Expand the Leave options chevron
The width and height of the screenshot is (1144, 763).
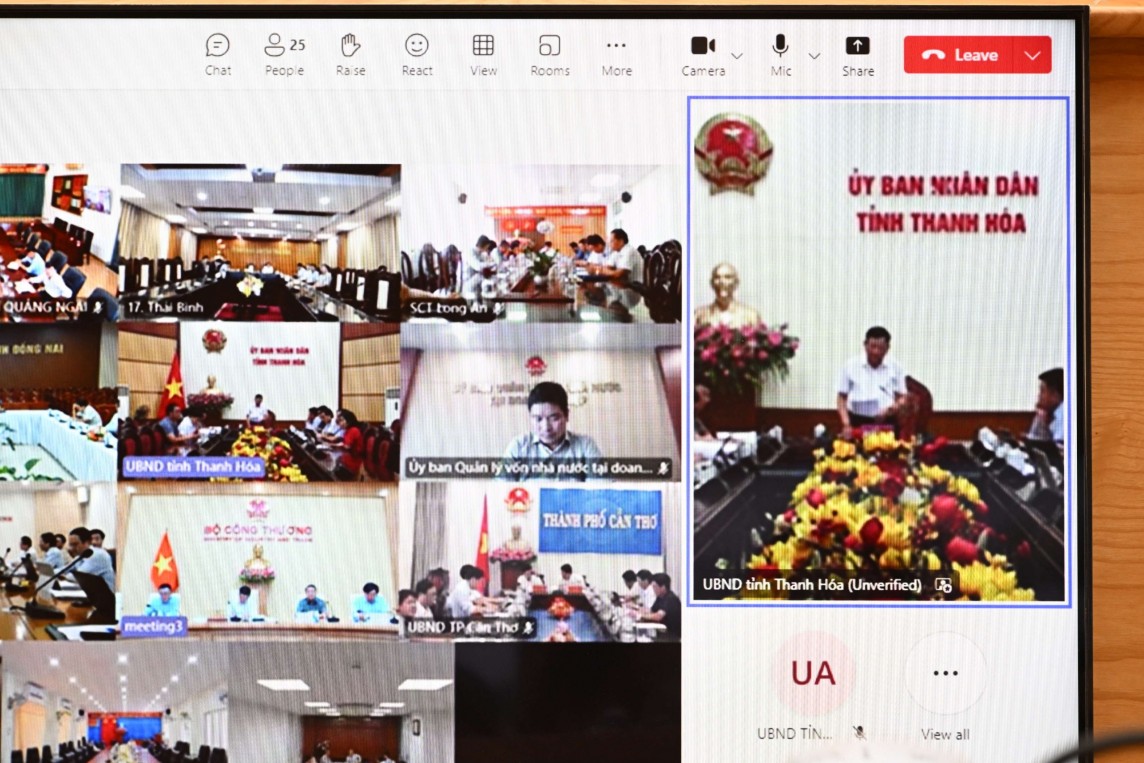click(x=1032, y=55)
